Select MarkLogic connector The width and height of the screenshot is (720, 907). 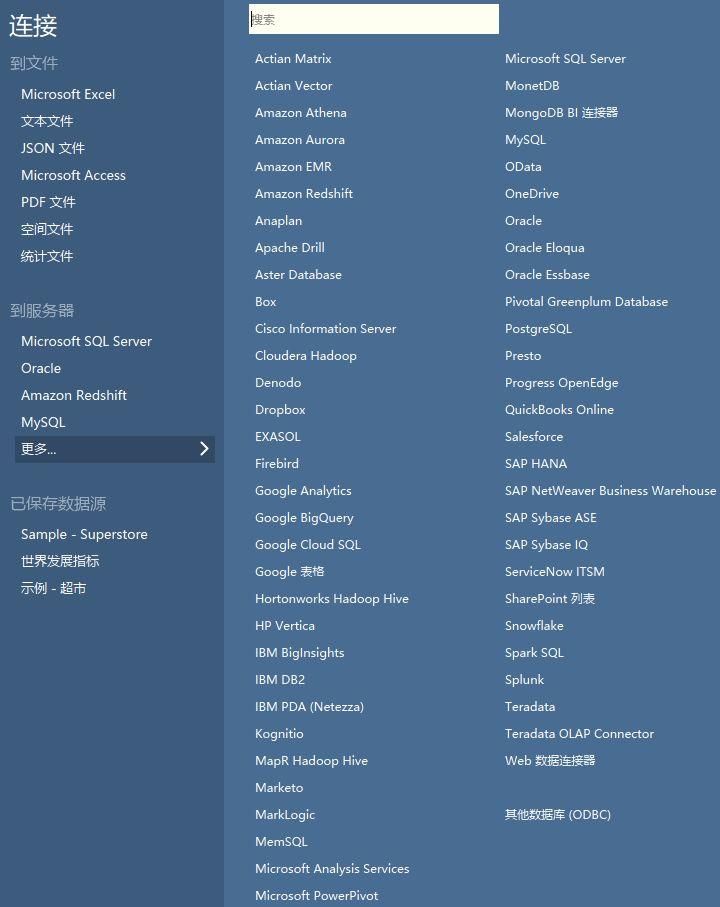(x=285, y=814)
